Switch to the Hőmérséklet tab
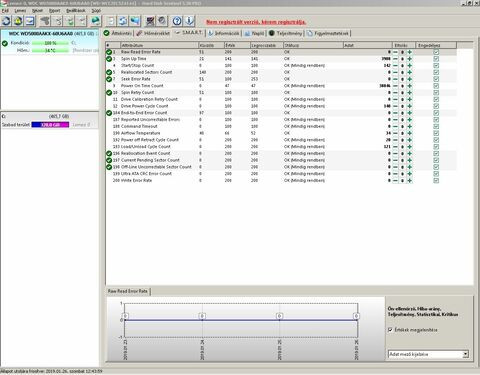Screen dimensions: 480x375 pyautogui.click(x=153, y=33)
